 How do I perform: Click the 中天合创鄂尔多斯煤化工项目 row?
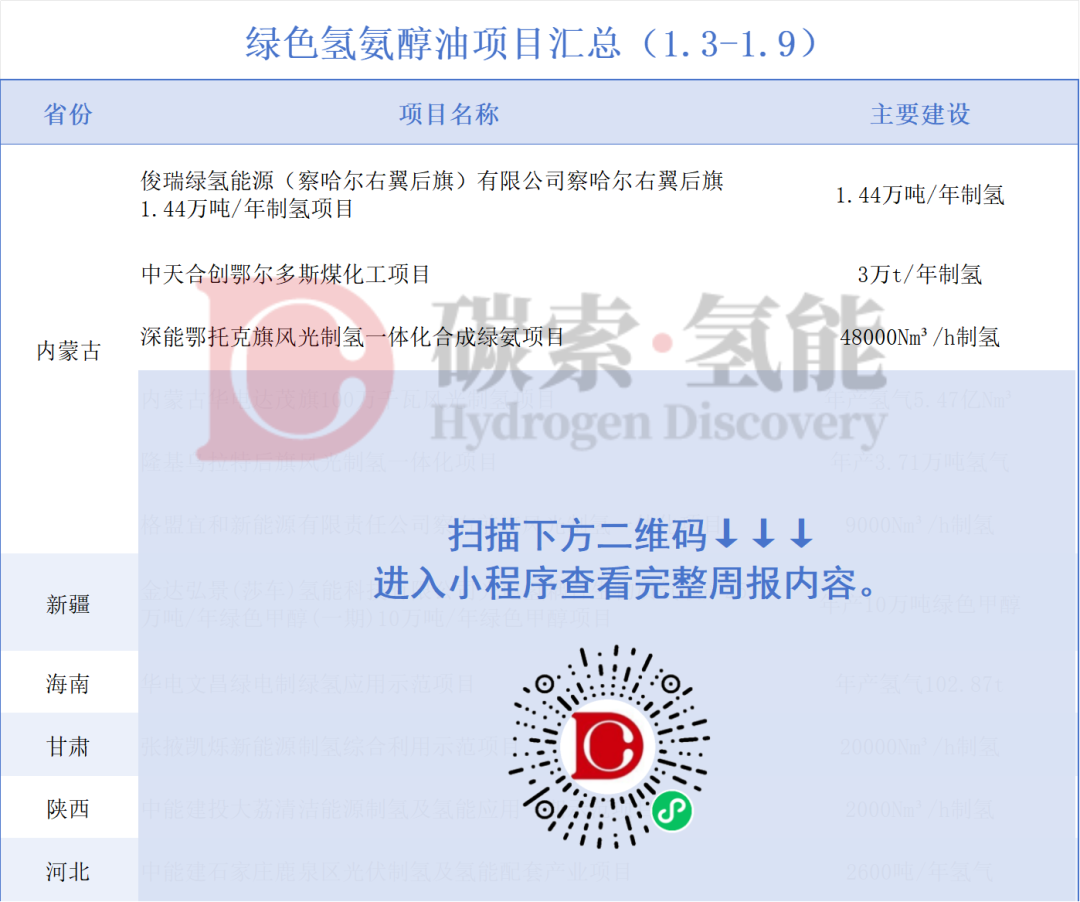286,274
